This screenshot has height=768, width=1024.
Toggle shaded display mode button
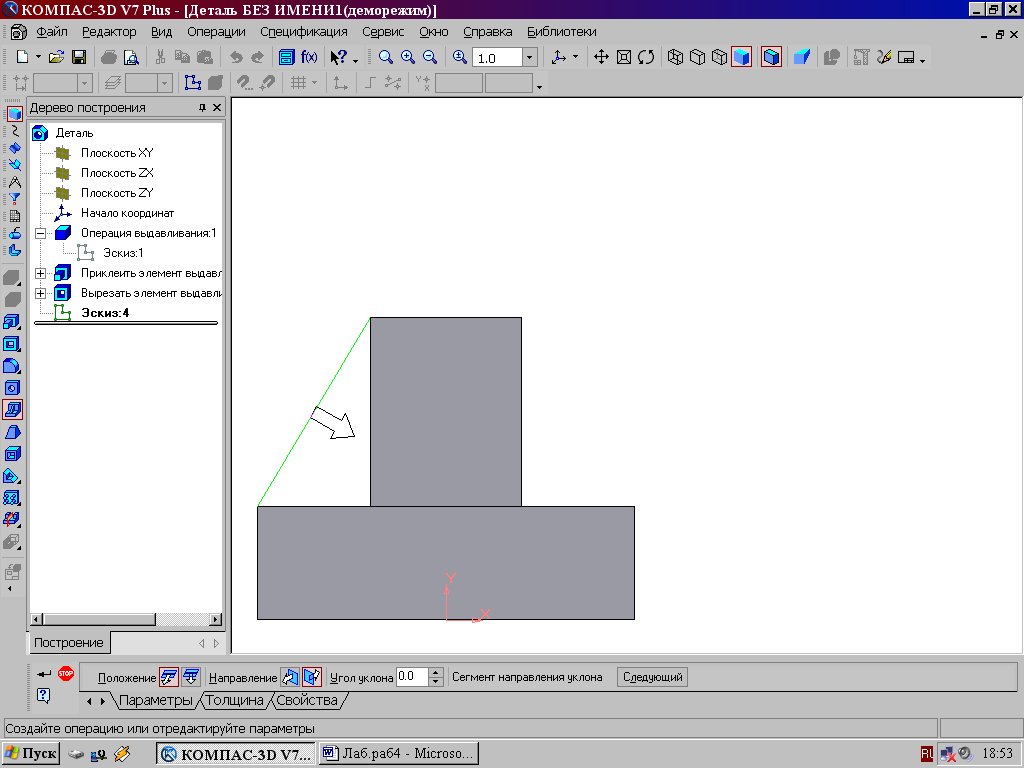point(741,58)
